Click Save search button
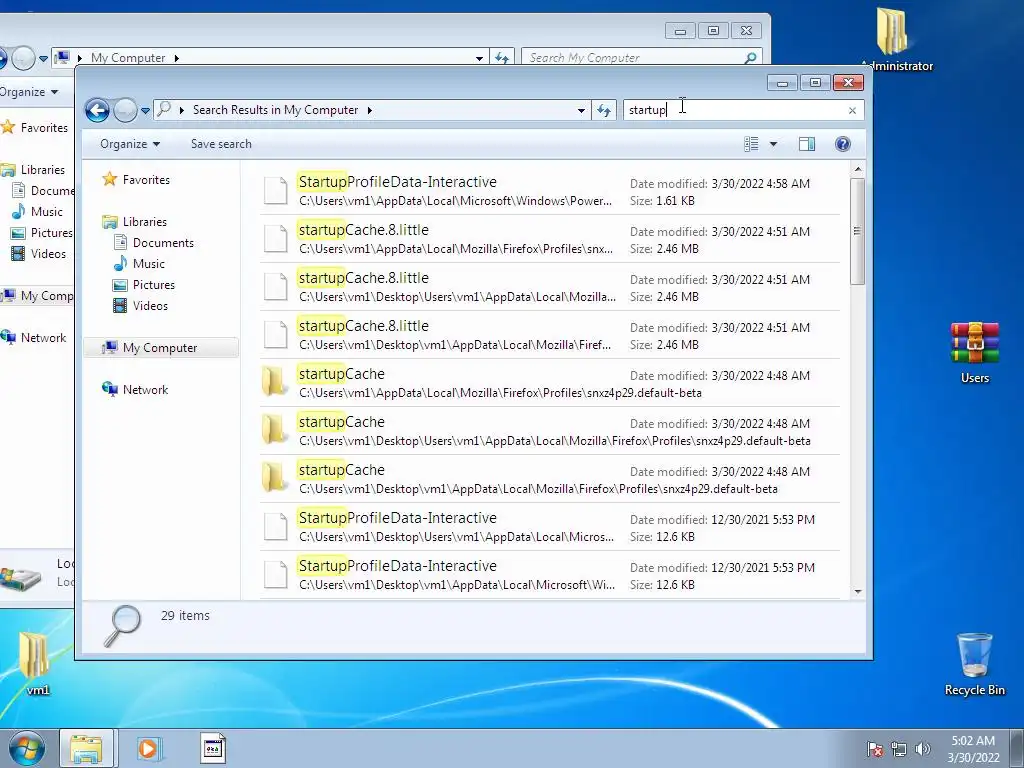The height and width of the screenshot is (768, 1024). [221, 144]
